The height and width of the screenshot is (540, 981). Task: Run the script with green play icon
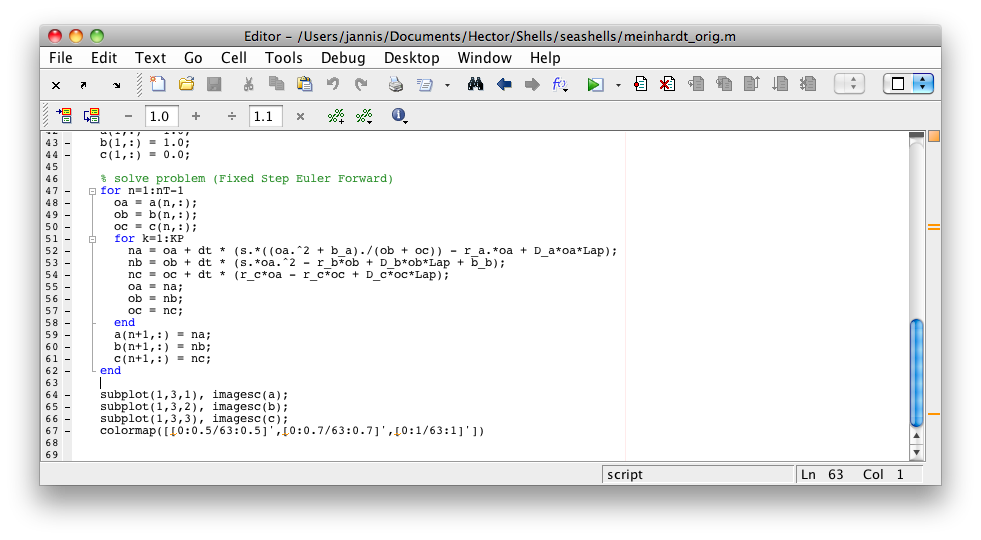(x=595, y=85)
